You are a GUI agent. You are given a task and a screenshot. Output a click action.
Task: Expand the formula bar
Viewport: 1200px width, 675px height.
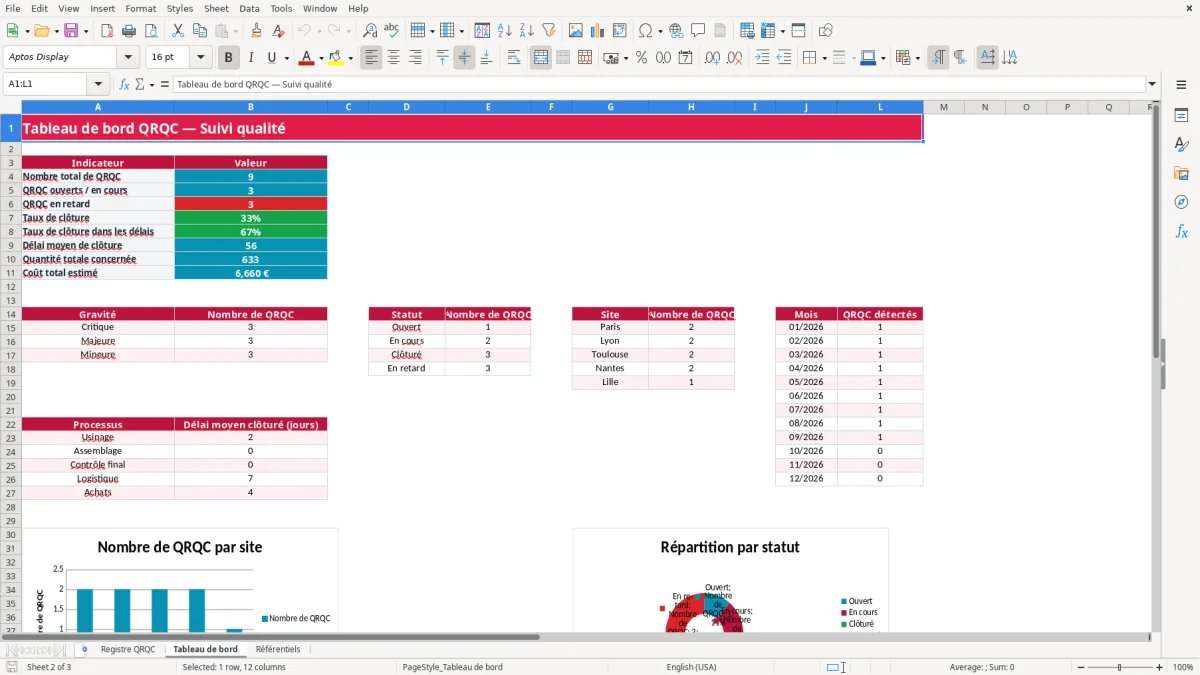click(1153, 85)
